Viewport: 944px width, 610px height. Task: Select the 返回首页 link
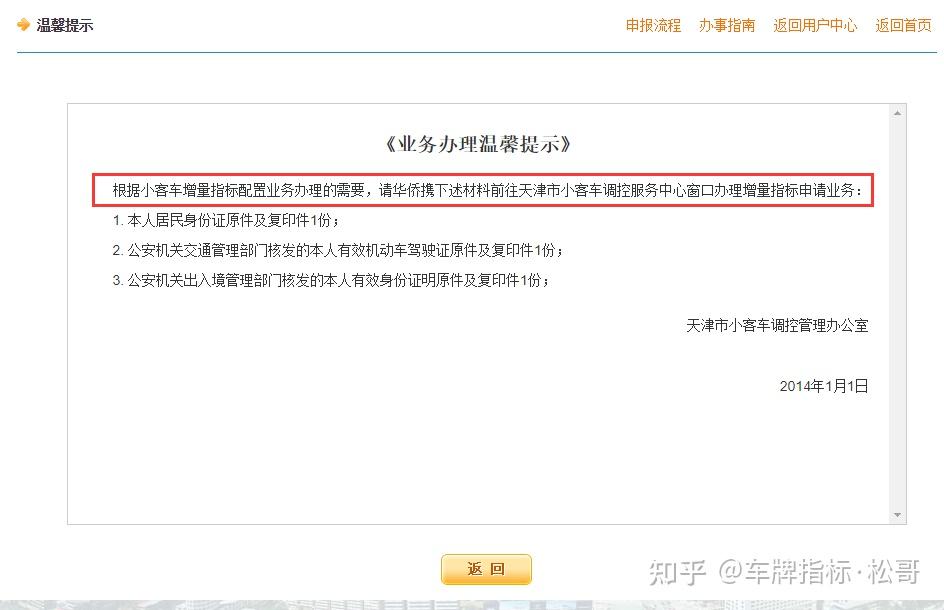(x=903, y=25)
